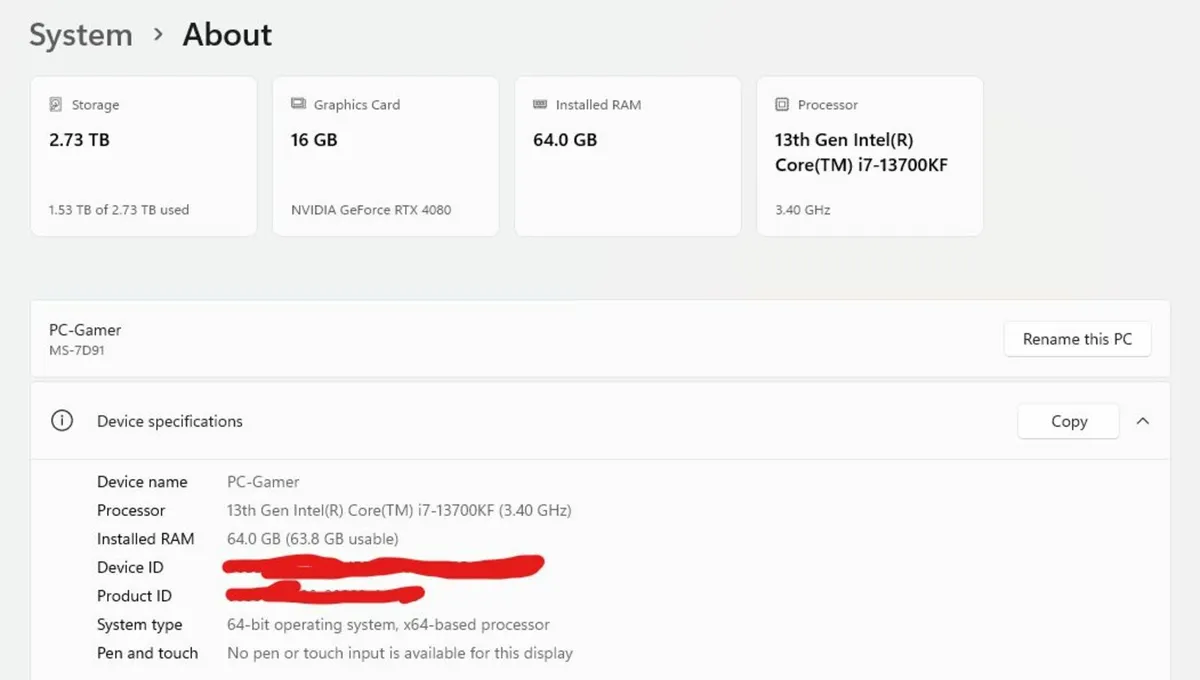Click the Graphics Card icon

(x=298, y=104)
